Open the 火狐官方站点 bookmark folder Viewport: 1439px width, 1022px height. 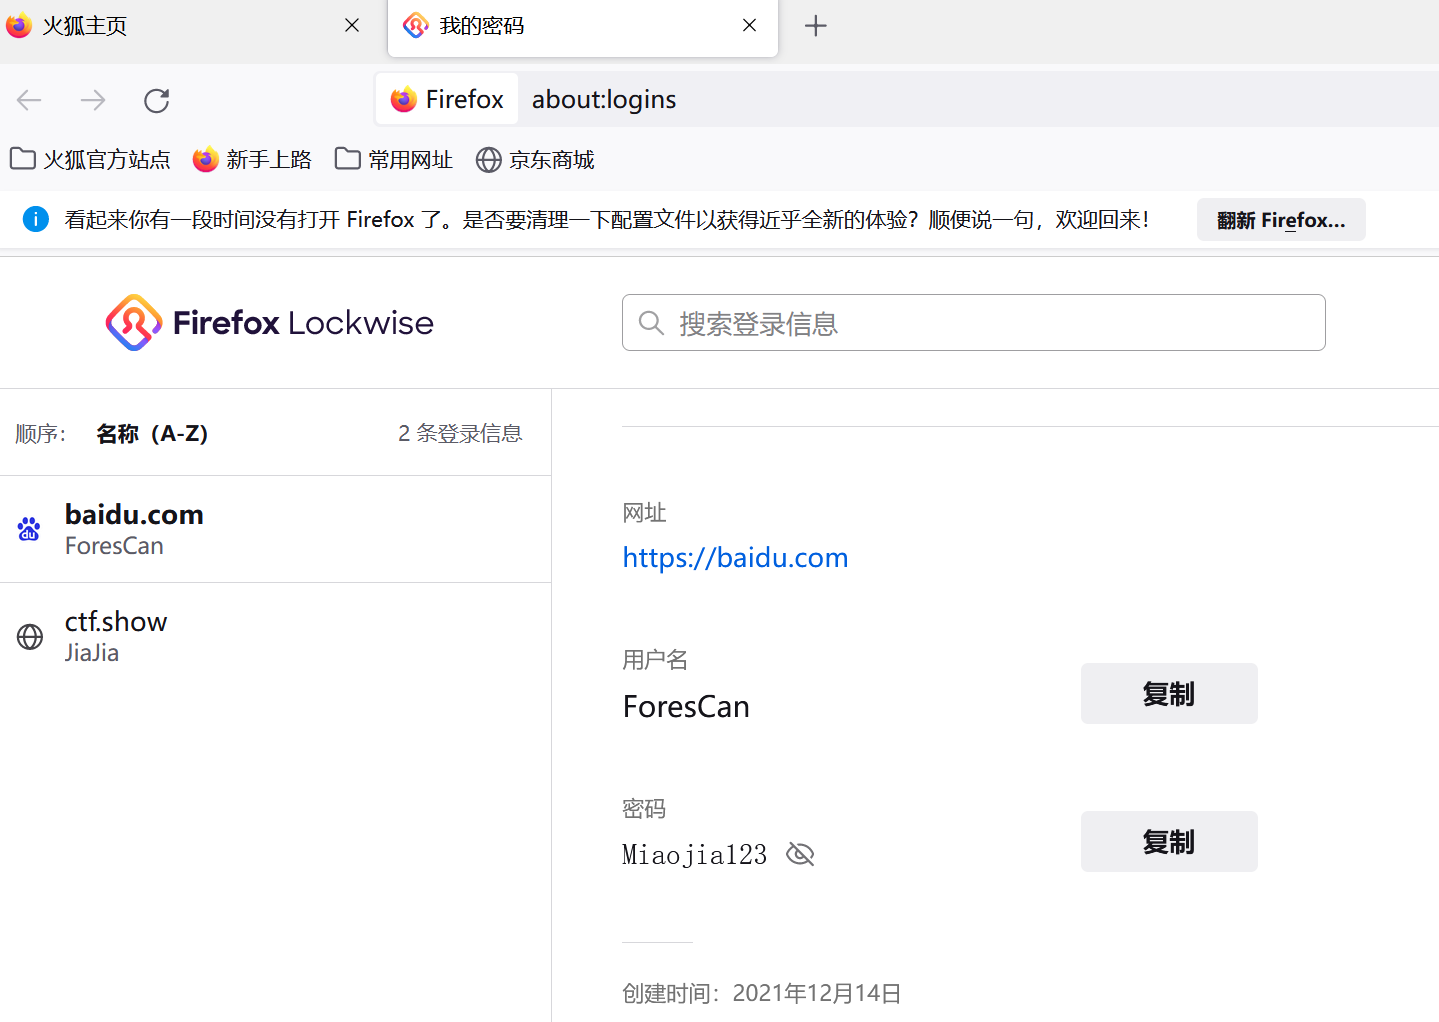(90, 160)
